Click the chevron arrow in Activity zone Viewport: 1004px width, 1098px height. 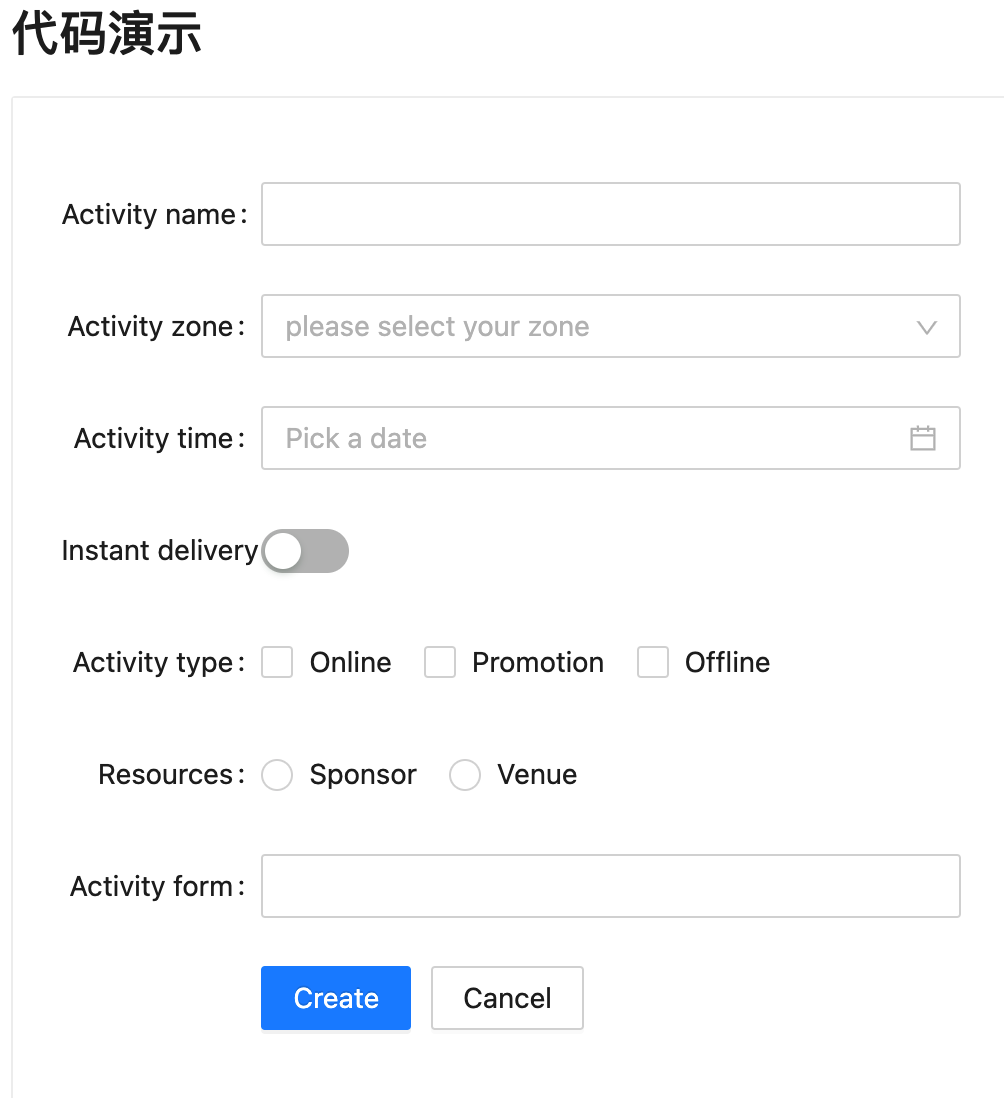click(926, 327)
